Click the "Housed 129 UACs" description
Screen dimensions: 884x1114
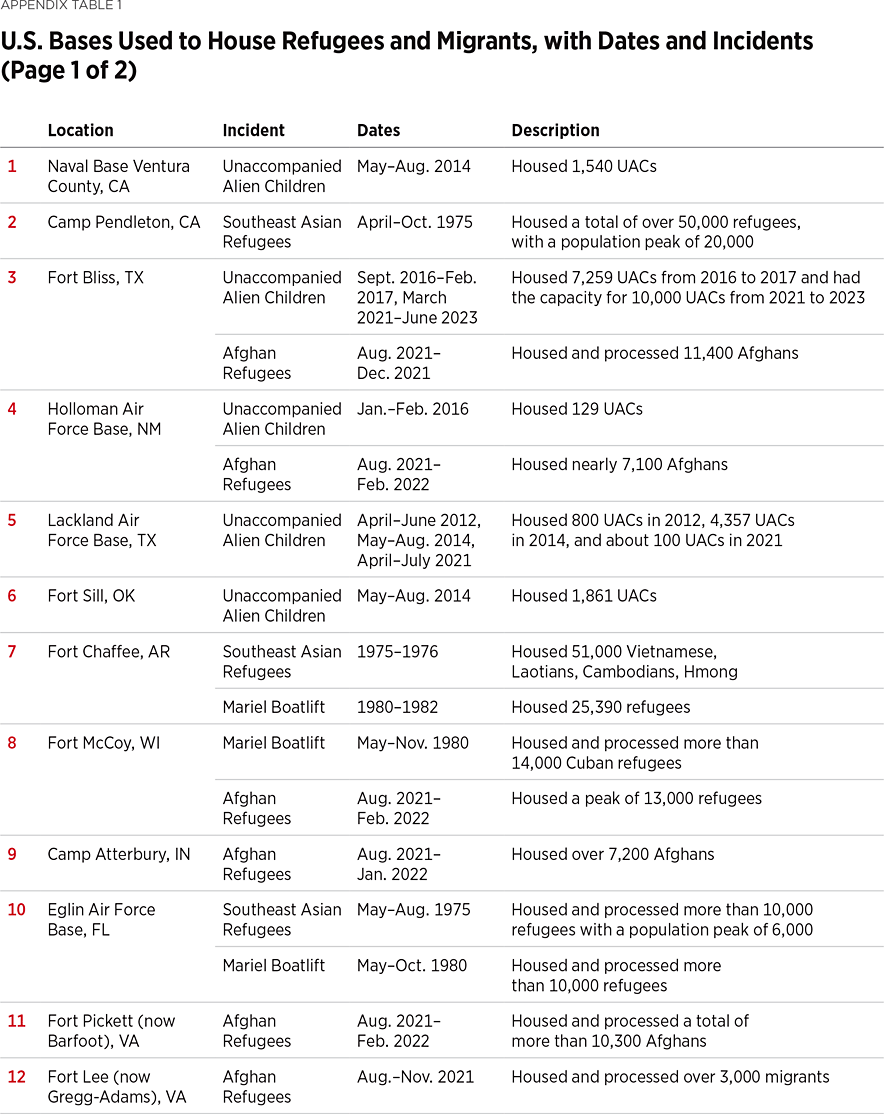tap(576, 409)
